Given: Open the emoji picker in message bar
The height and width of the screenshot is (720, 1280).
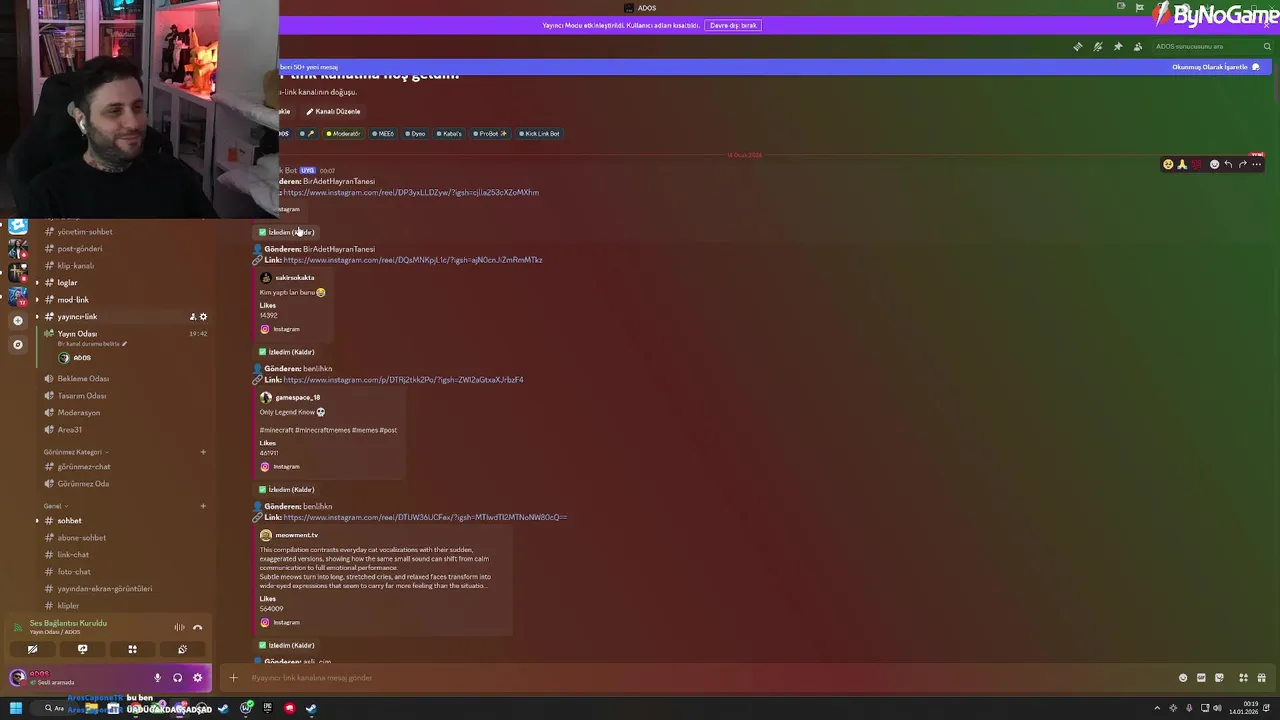Looking at the screenshot, I should coord(1183,678).
